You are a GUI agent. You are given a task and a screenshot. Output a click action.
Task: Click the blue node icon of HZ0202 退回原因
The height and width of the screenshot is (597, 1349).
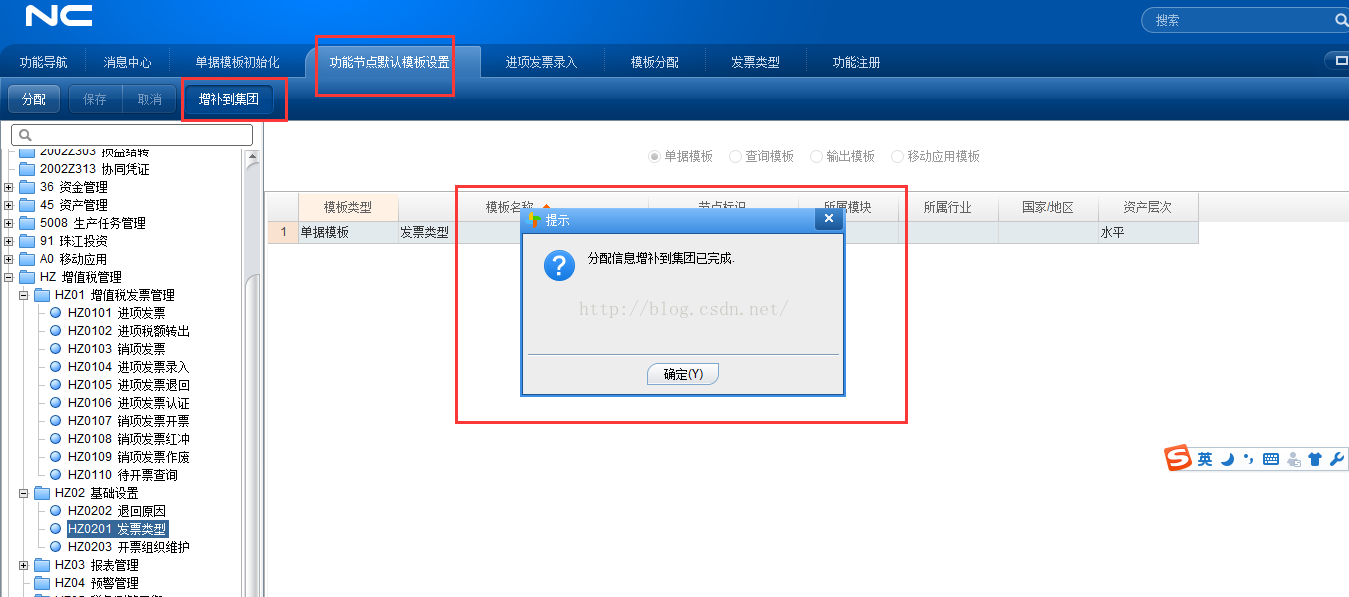point(56,511)
